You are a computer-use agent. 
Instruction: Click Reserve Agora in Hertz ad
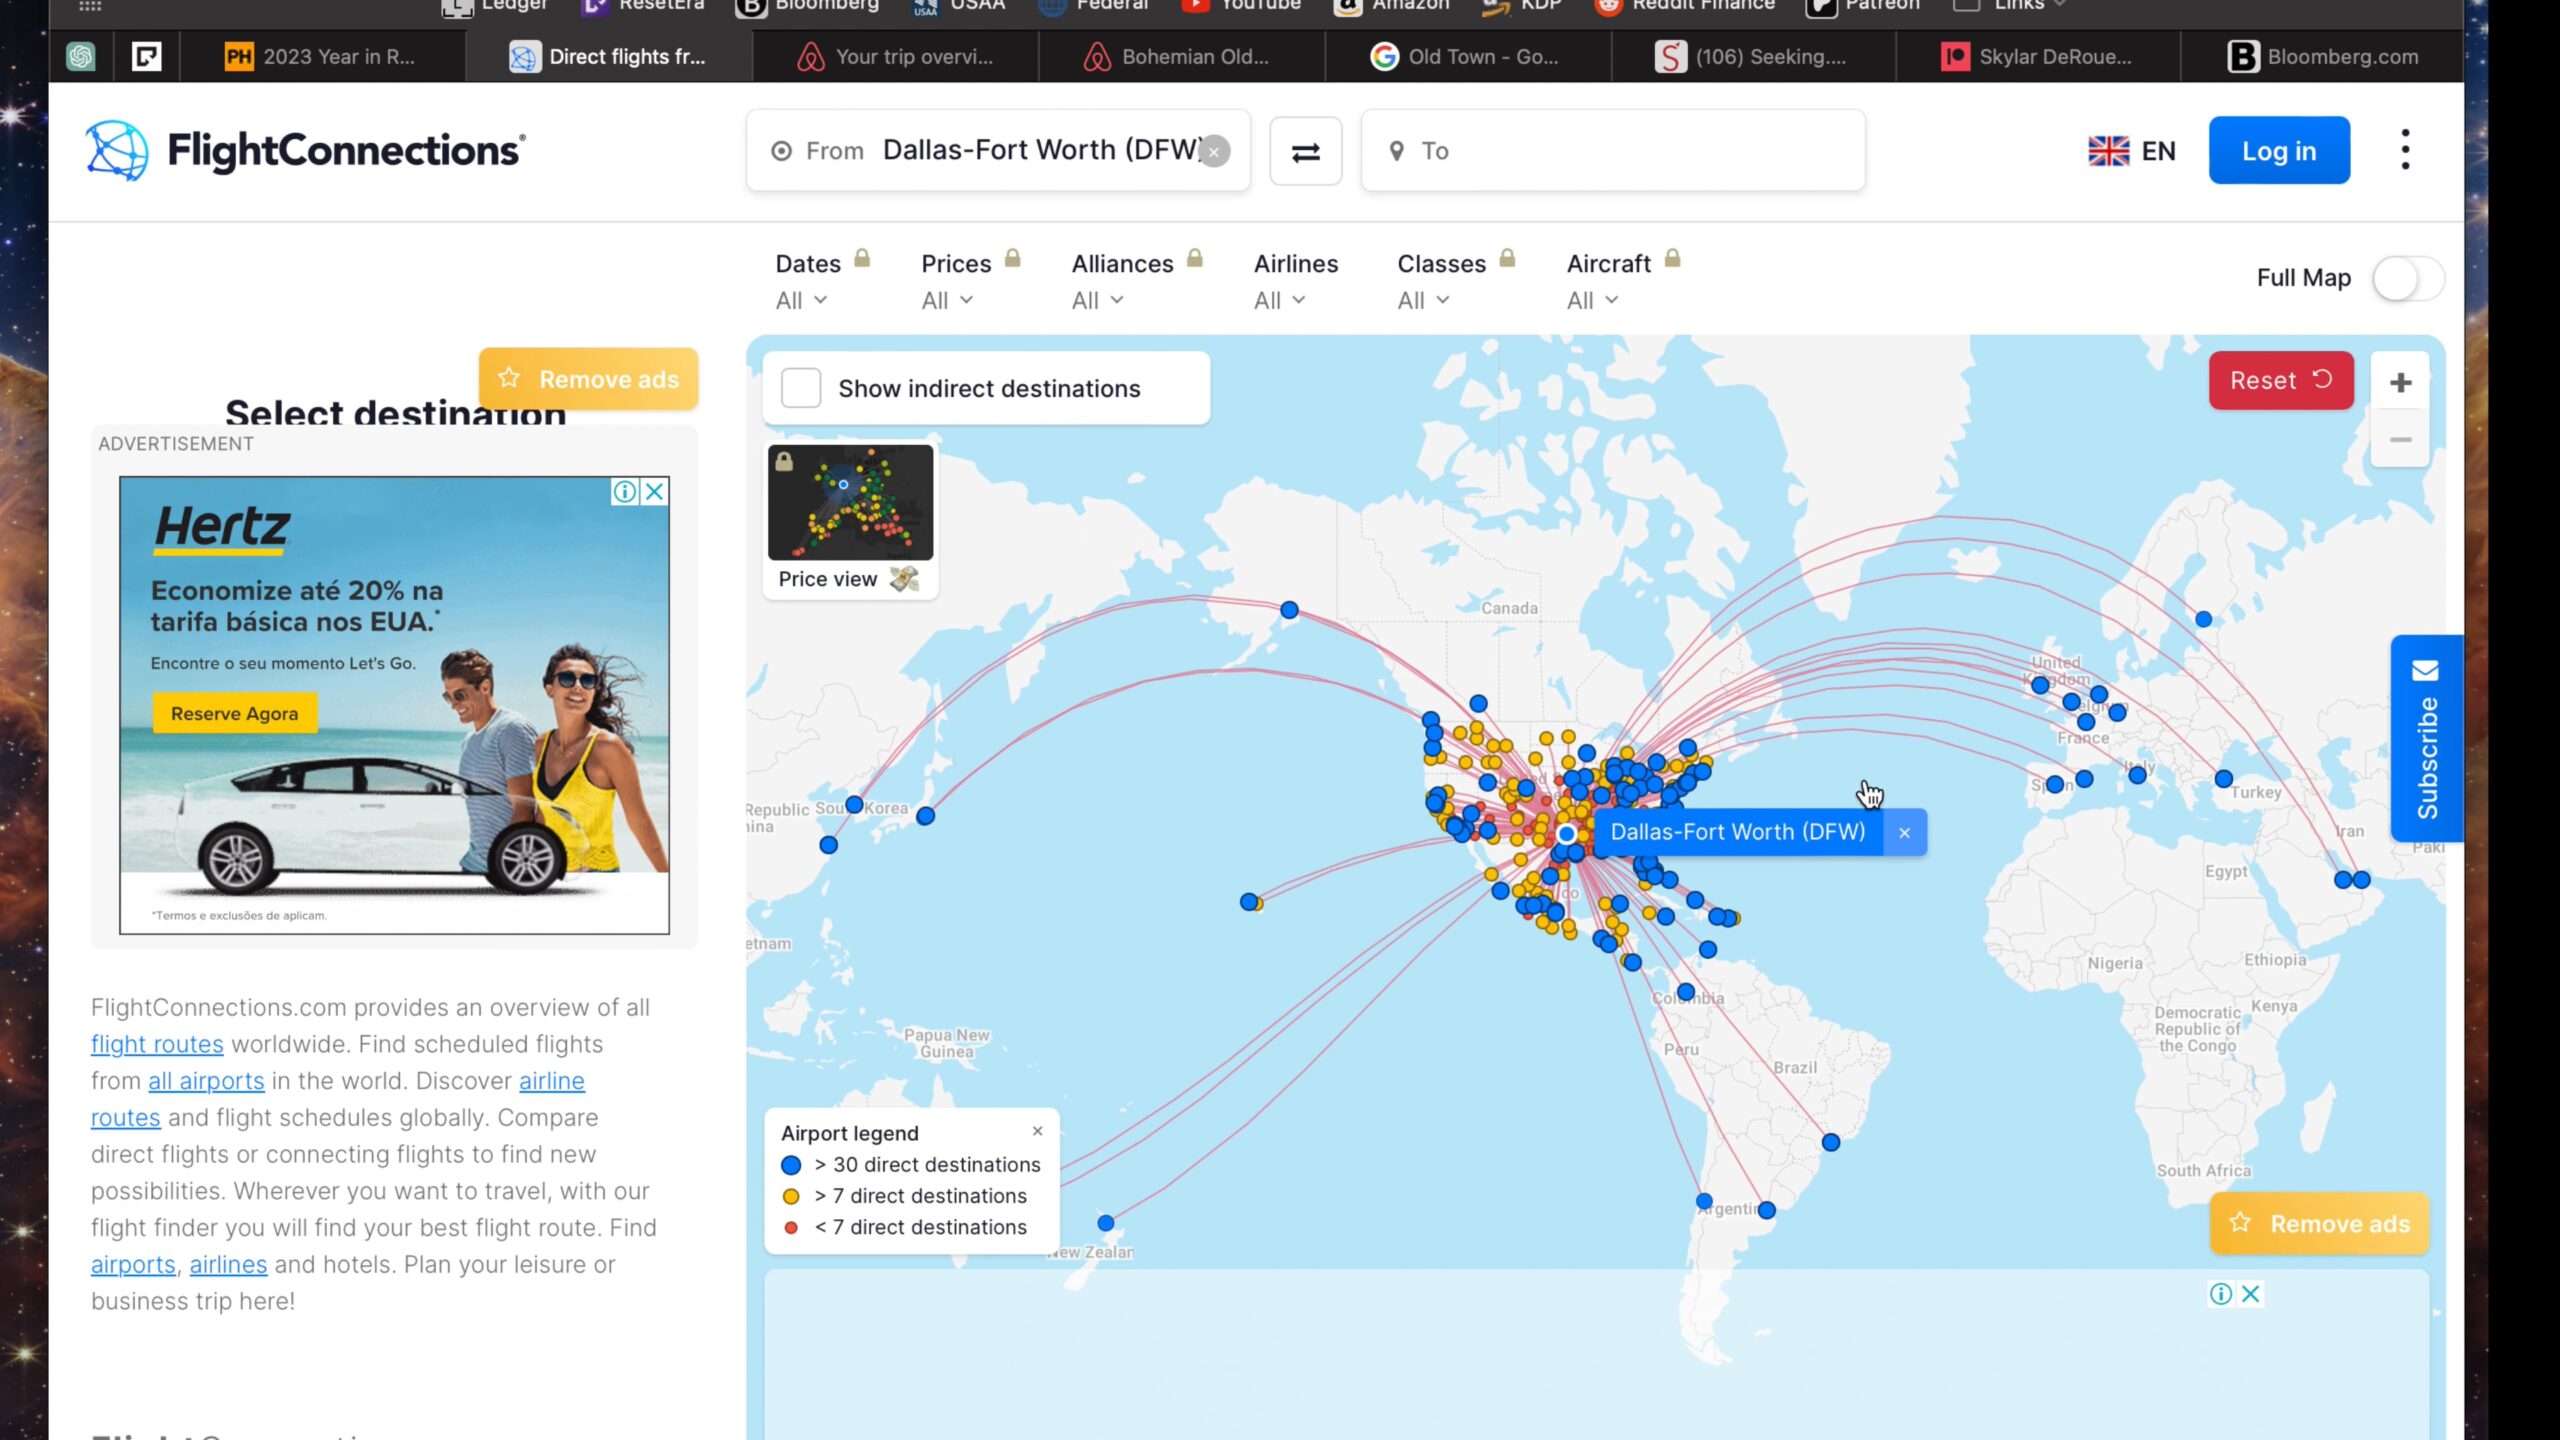click(234, 713)
